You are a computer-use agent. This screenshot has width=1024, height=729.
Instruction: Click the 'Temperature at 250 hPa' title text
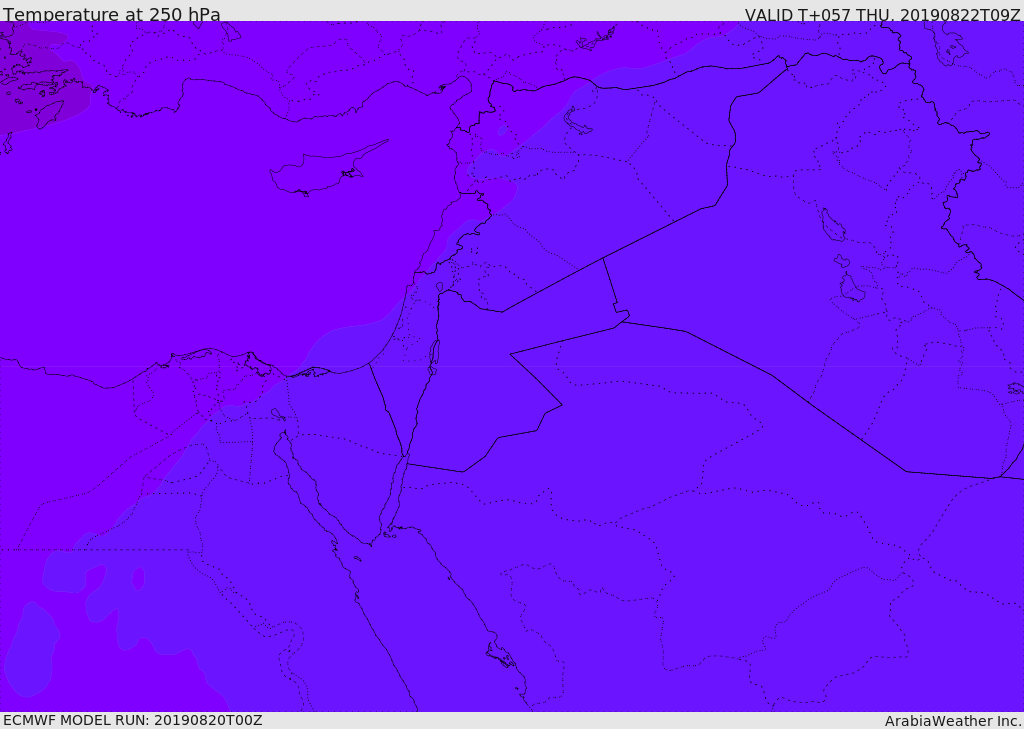click(x=112, y=14)
